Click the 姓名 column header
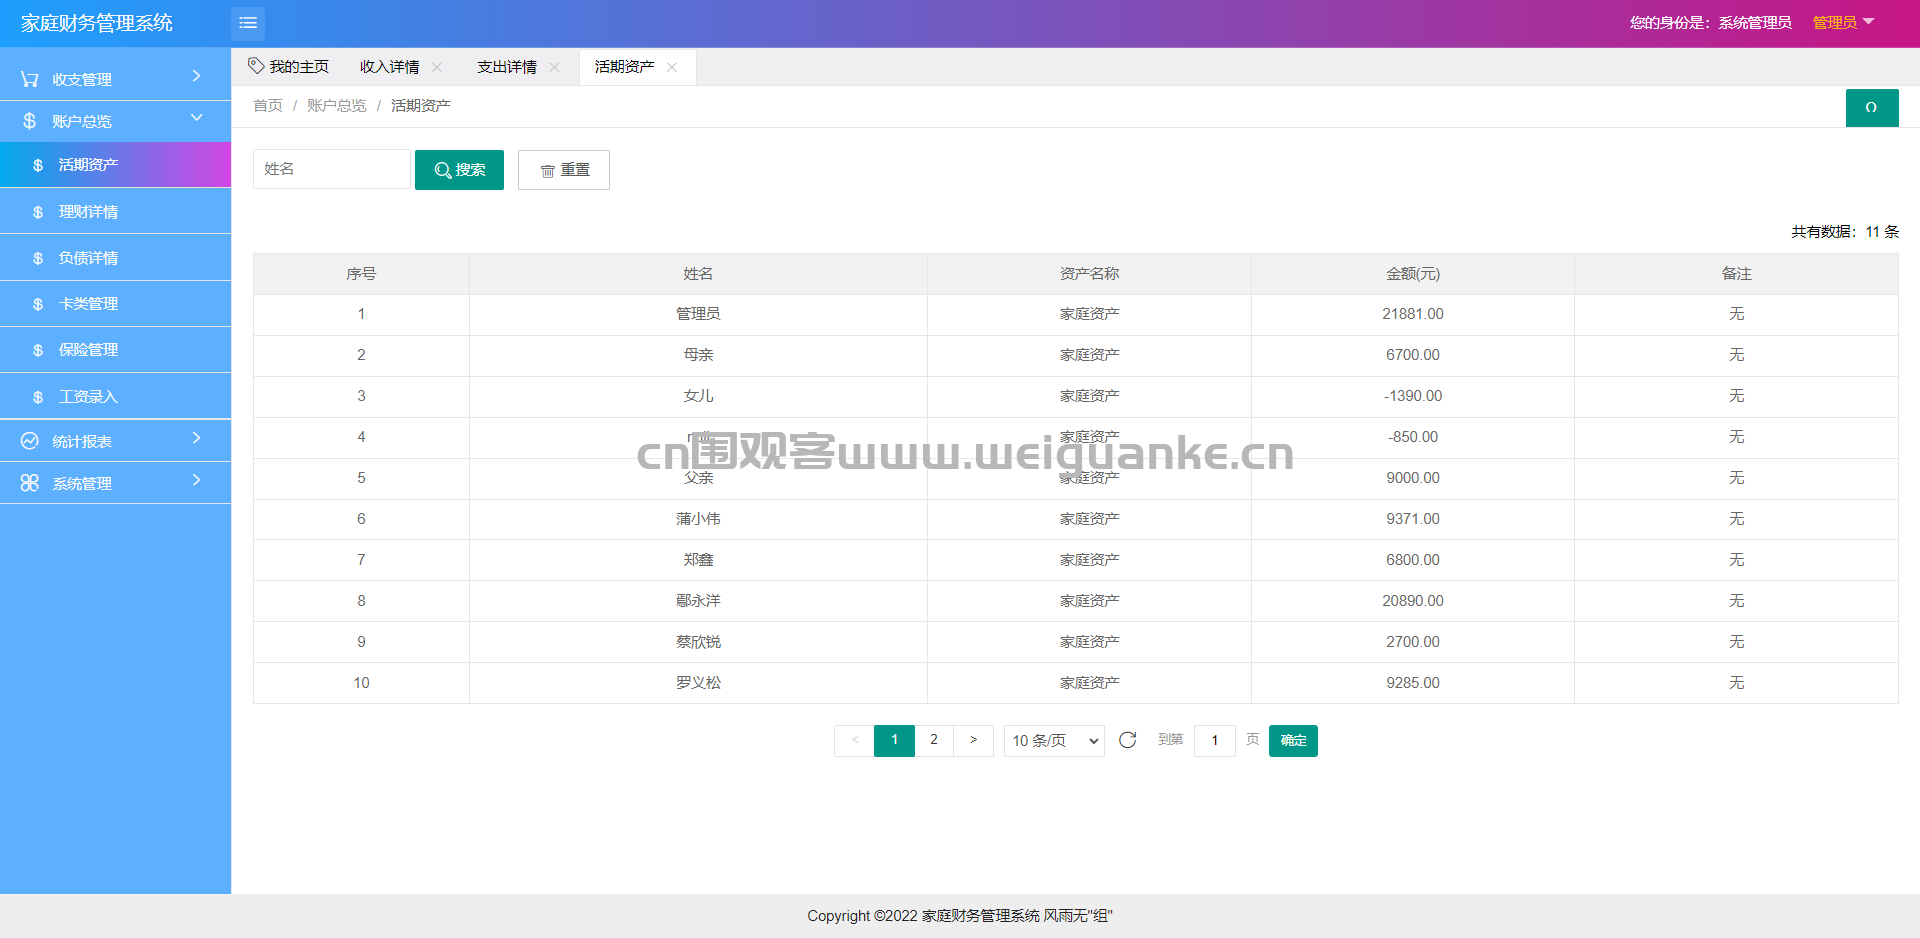The image size is (1920, 938). (698, 274)
